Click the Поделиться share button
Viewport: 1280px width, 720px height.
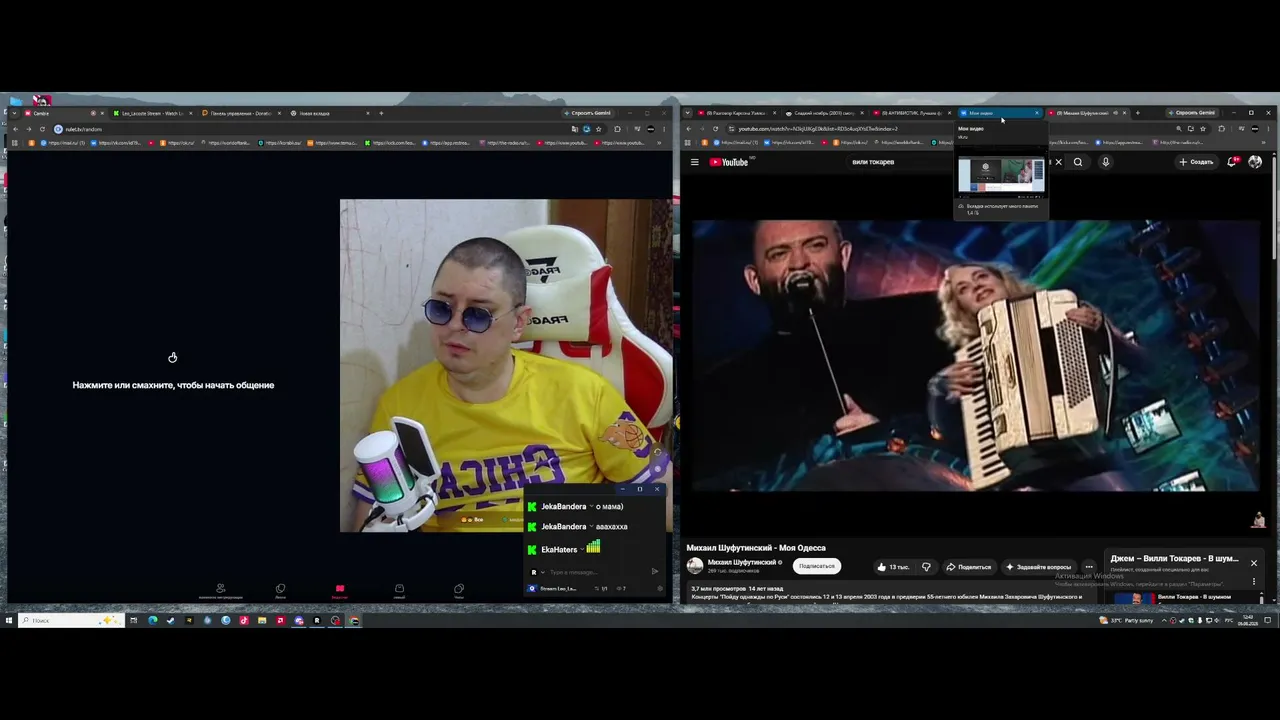pyautogui.click(x=968, y=567)
